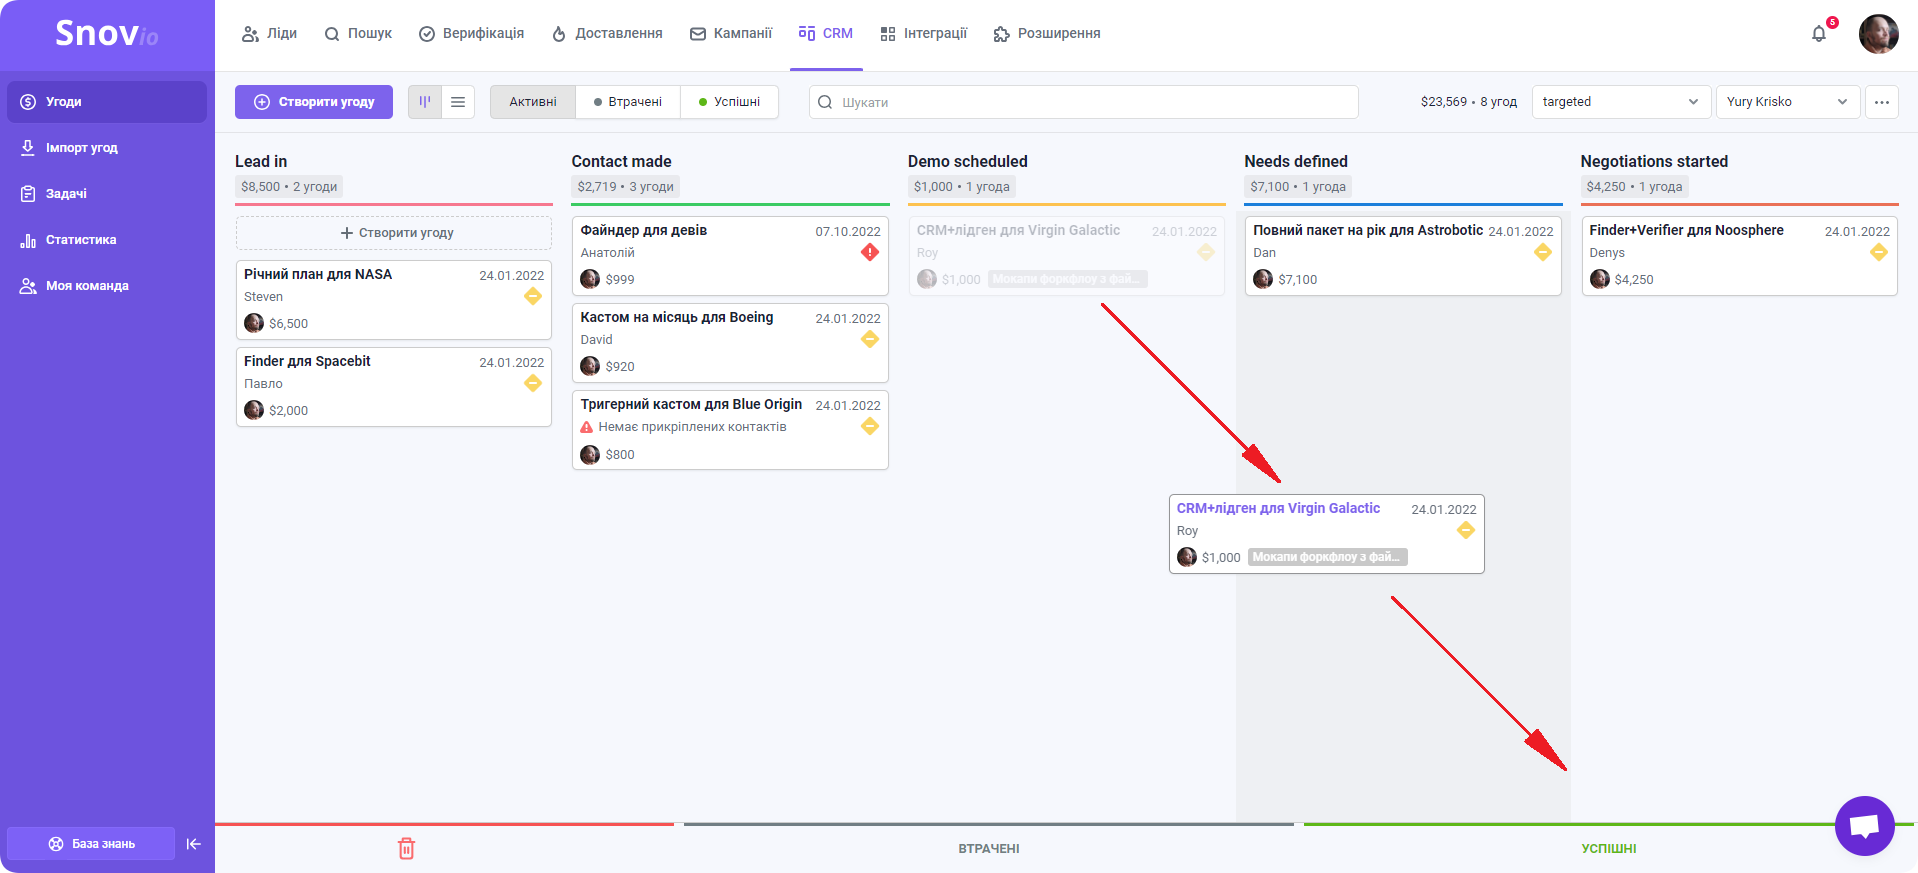Open the Finder для Spacebit deal
The height and width of the screenshot is (873, 1918).
coord(394,387)
